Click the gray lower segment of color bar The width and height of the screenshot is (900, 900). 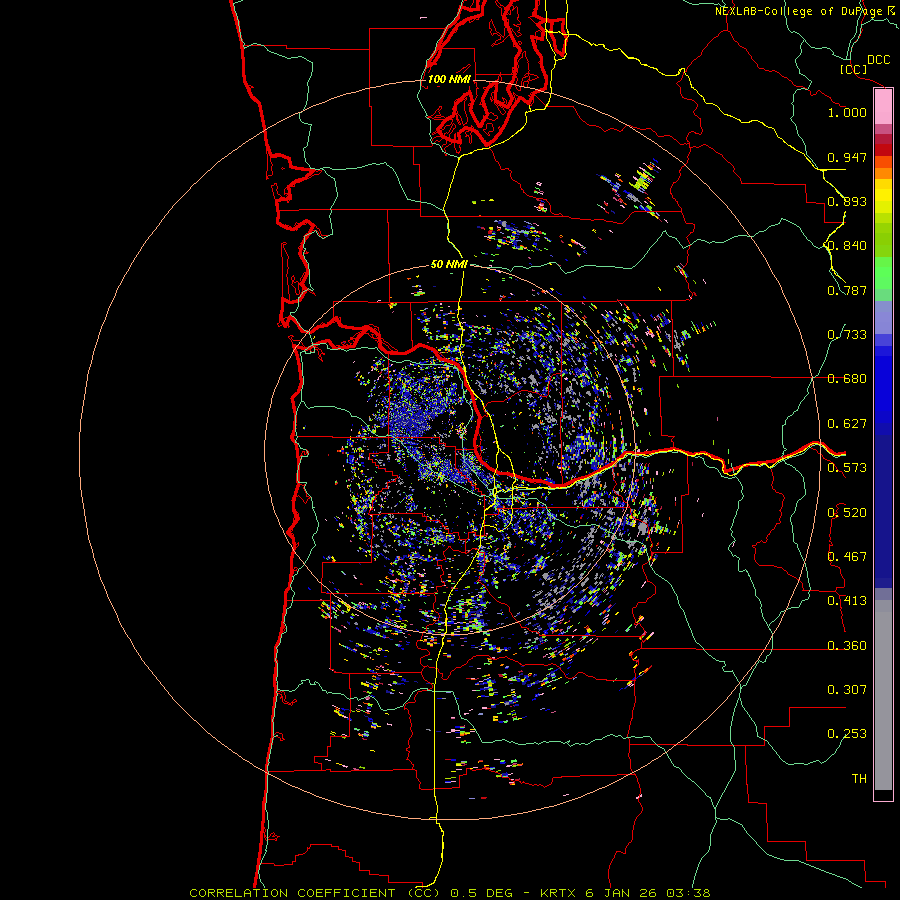pos(883,695)
